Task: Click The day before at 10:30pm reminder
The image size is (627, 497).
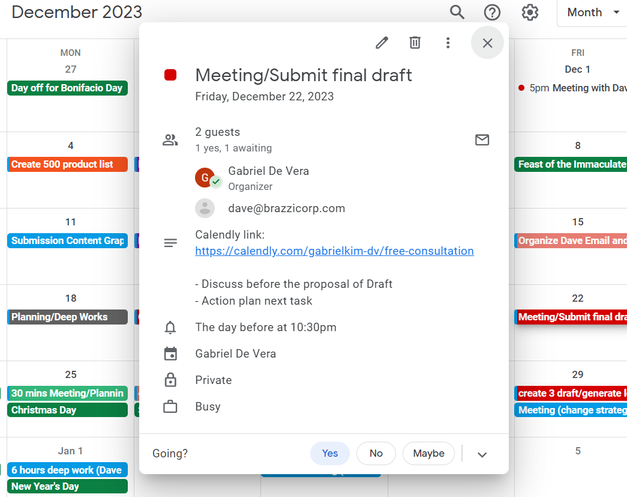Action: coord(266,327)
